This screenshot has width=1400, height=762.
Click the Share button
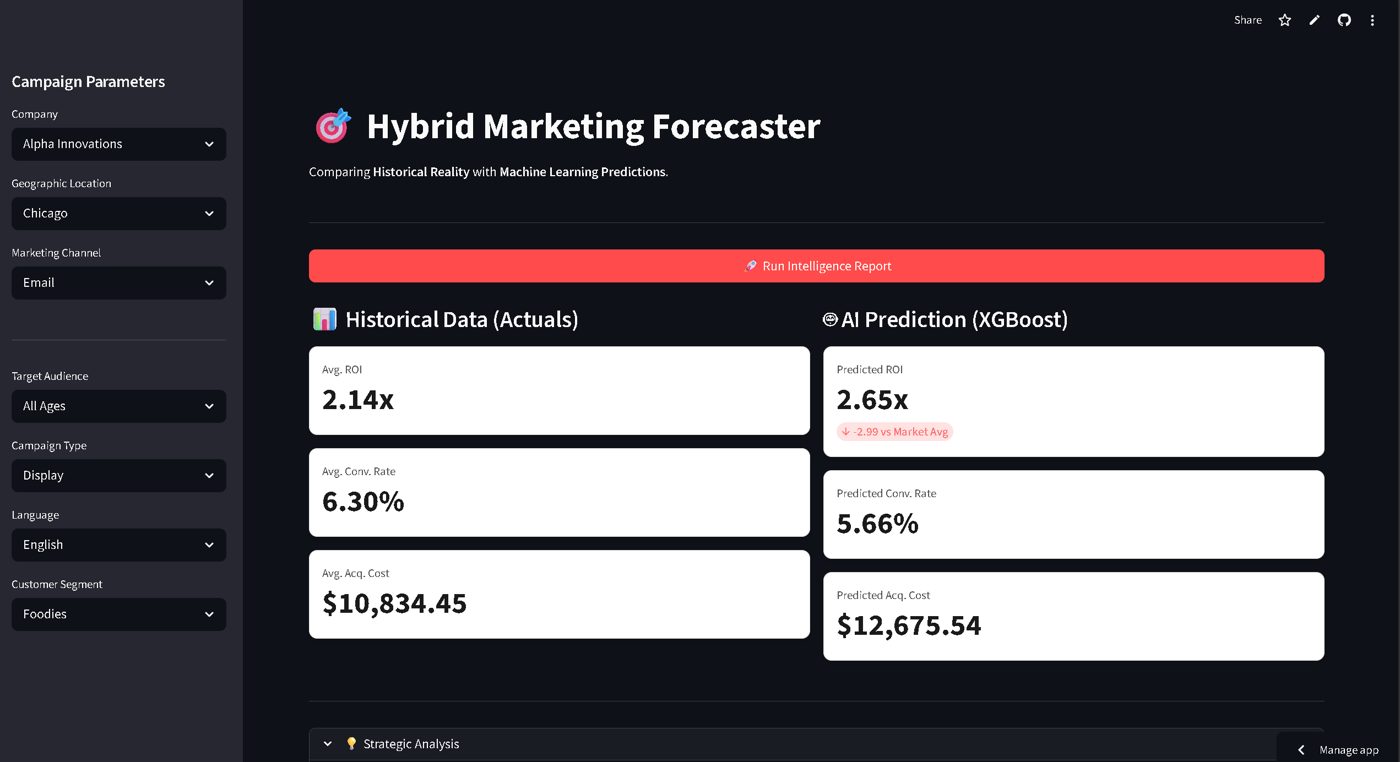click(x=1248, y=20)
